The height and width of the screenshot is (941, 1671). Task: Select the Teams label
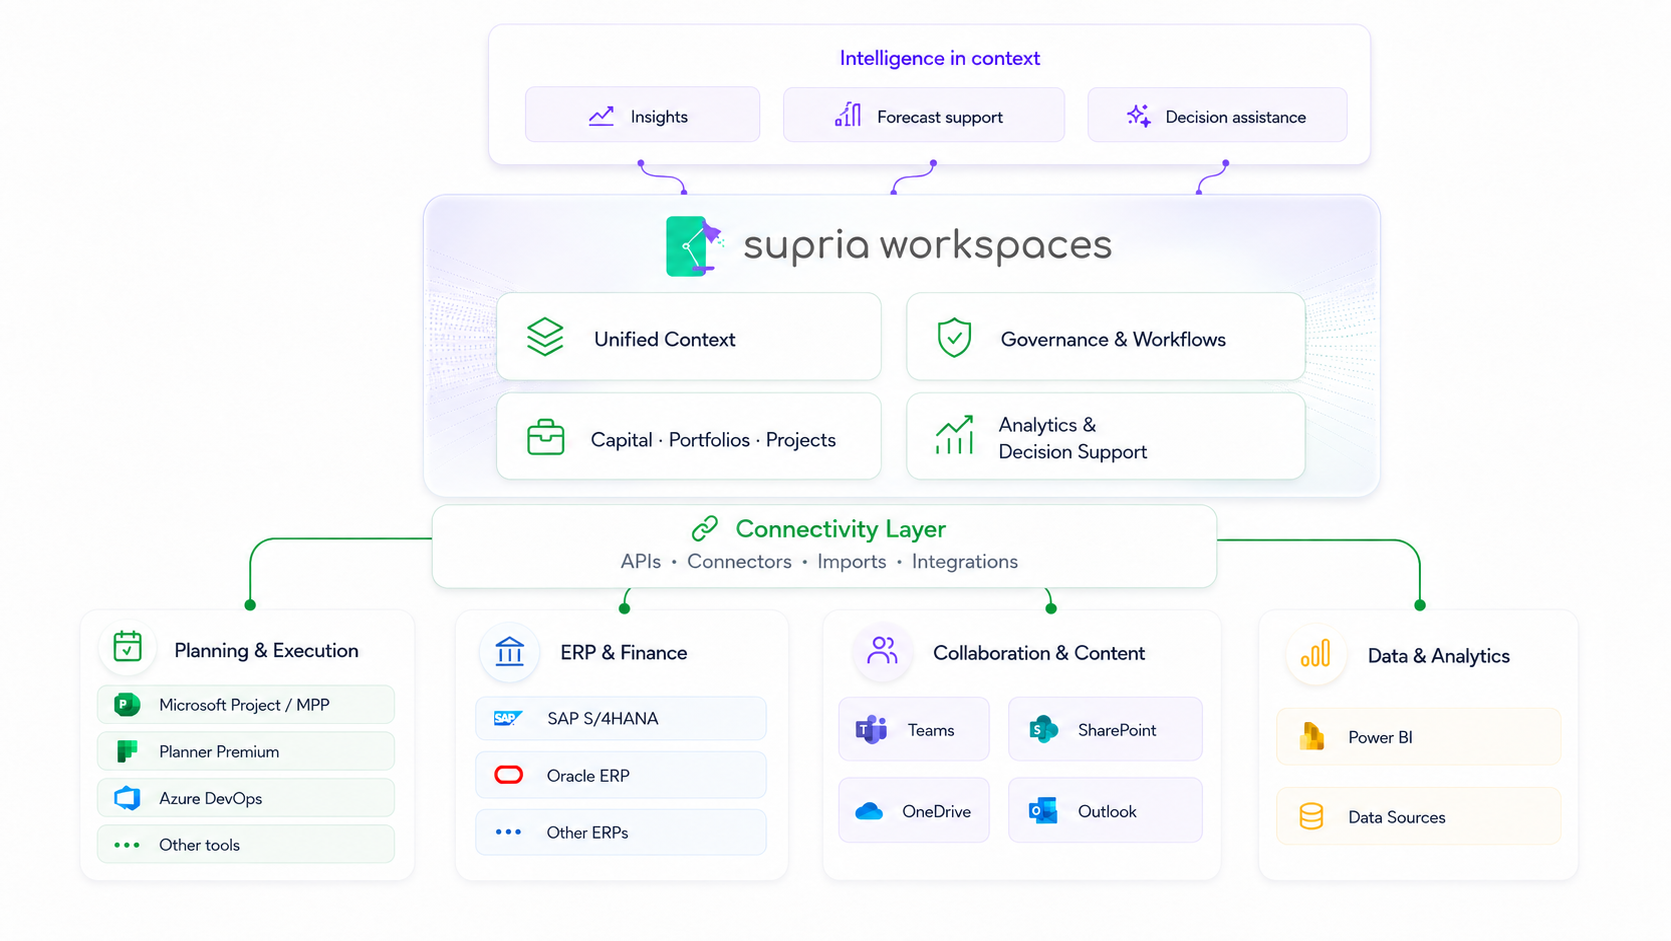click(931, 730)
